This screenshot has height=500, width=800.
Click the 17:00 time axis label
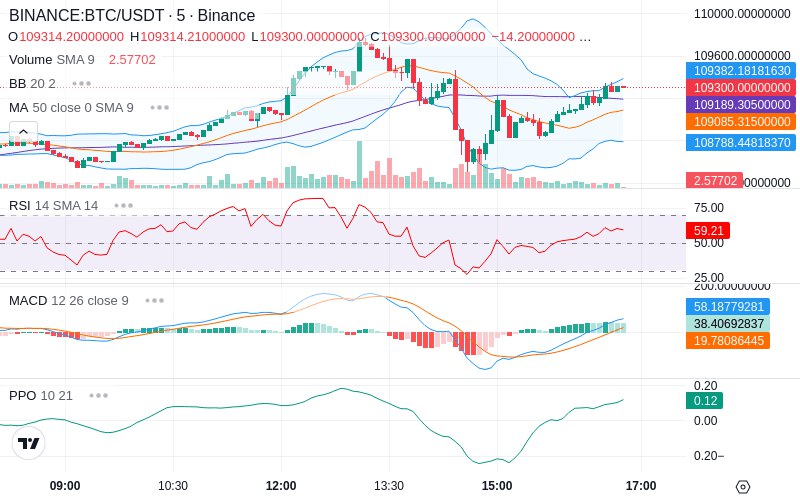click(x=641, y=486)
